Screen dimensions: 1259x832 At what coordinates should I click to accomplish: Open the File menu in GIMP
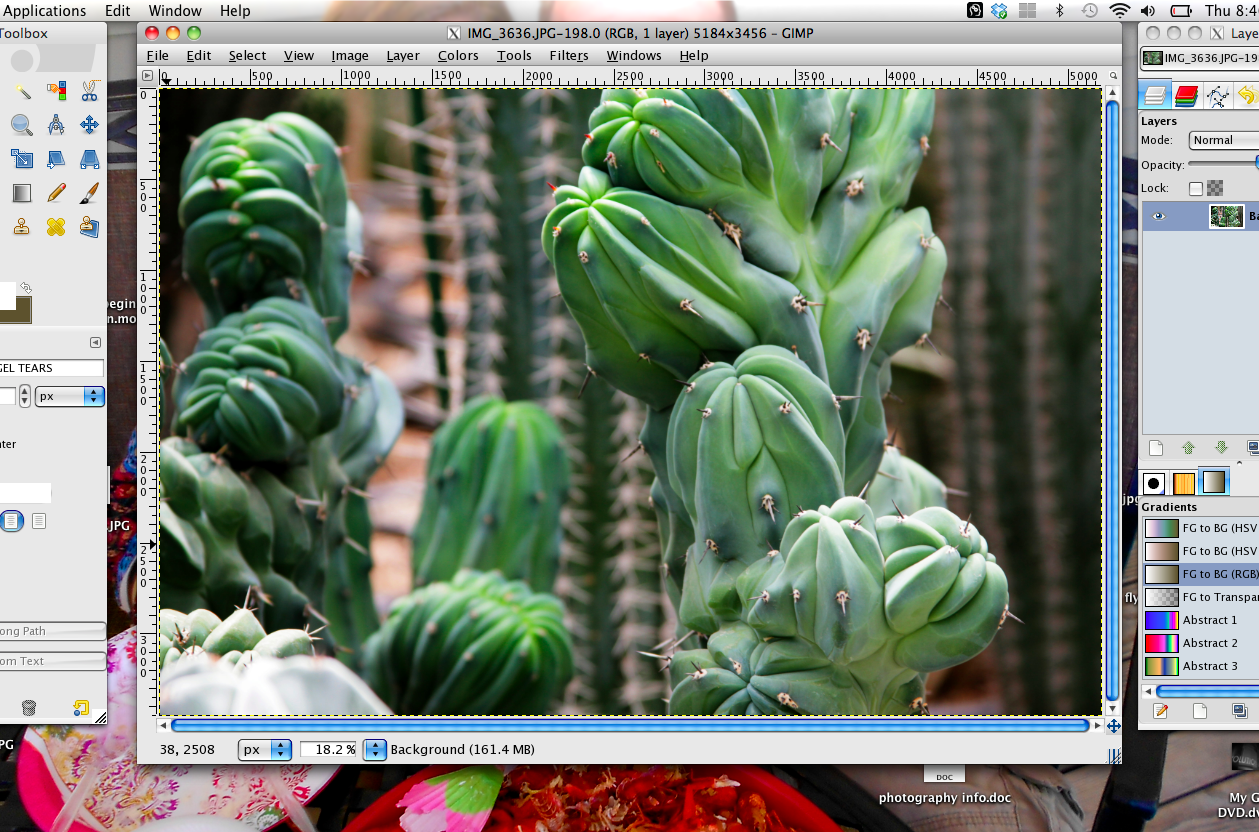point(157,55)
